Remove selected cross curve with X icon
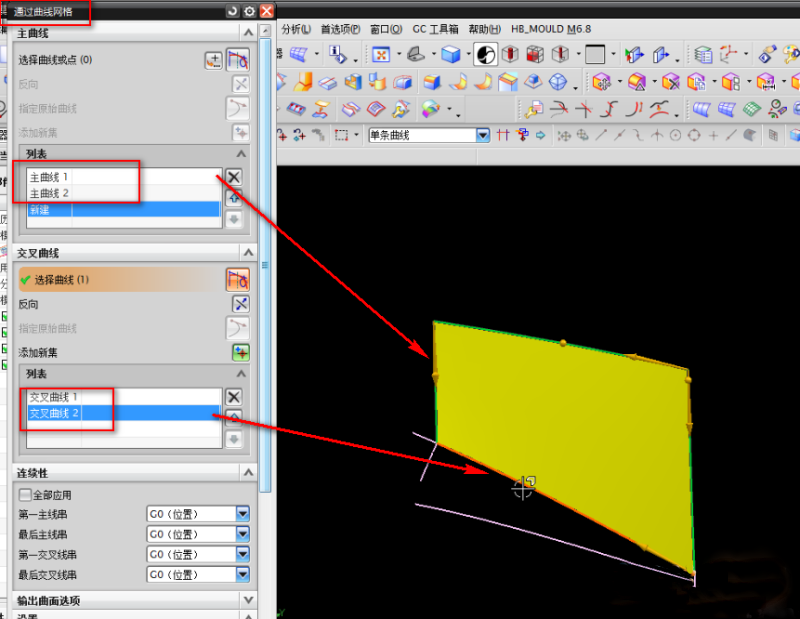 pyautogui.click(x=233, y=397)
